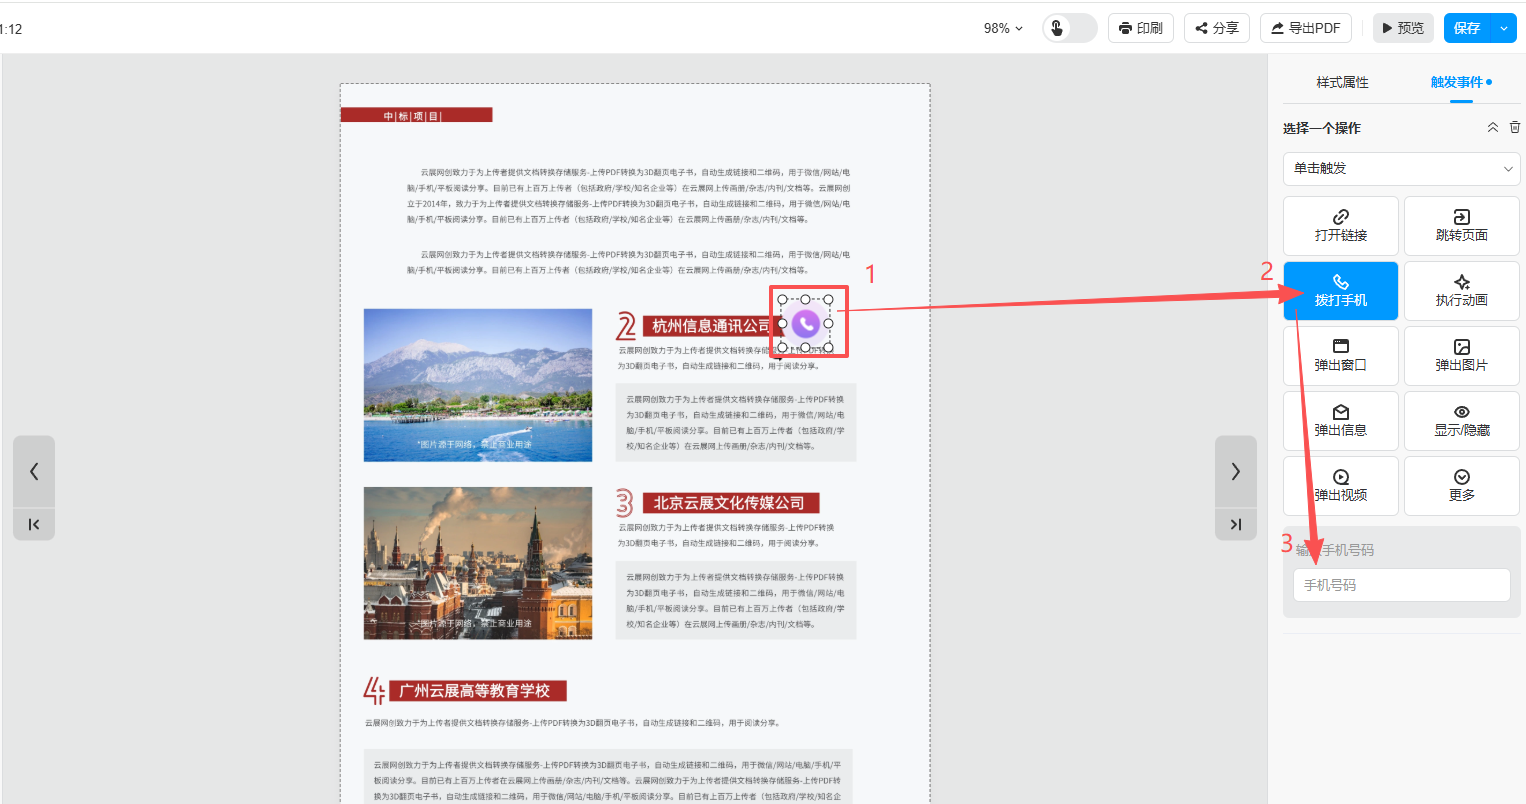This screenshot has height=804, width=1526.
Task: Select the 打开链接 open link action
Action: 1340,226
